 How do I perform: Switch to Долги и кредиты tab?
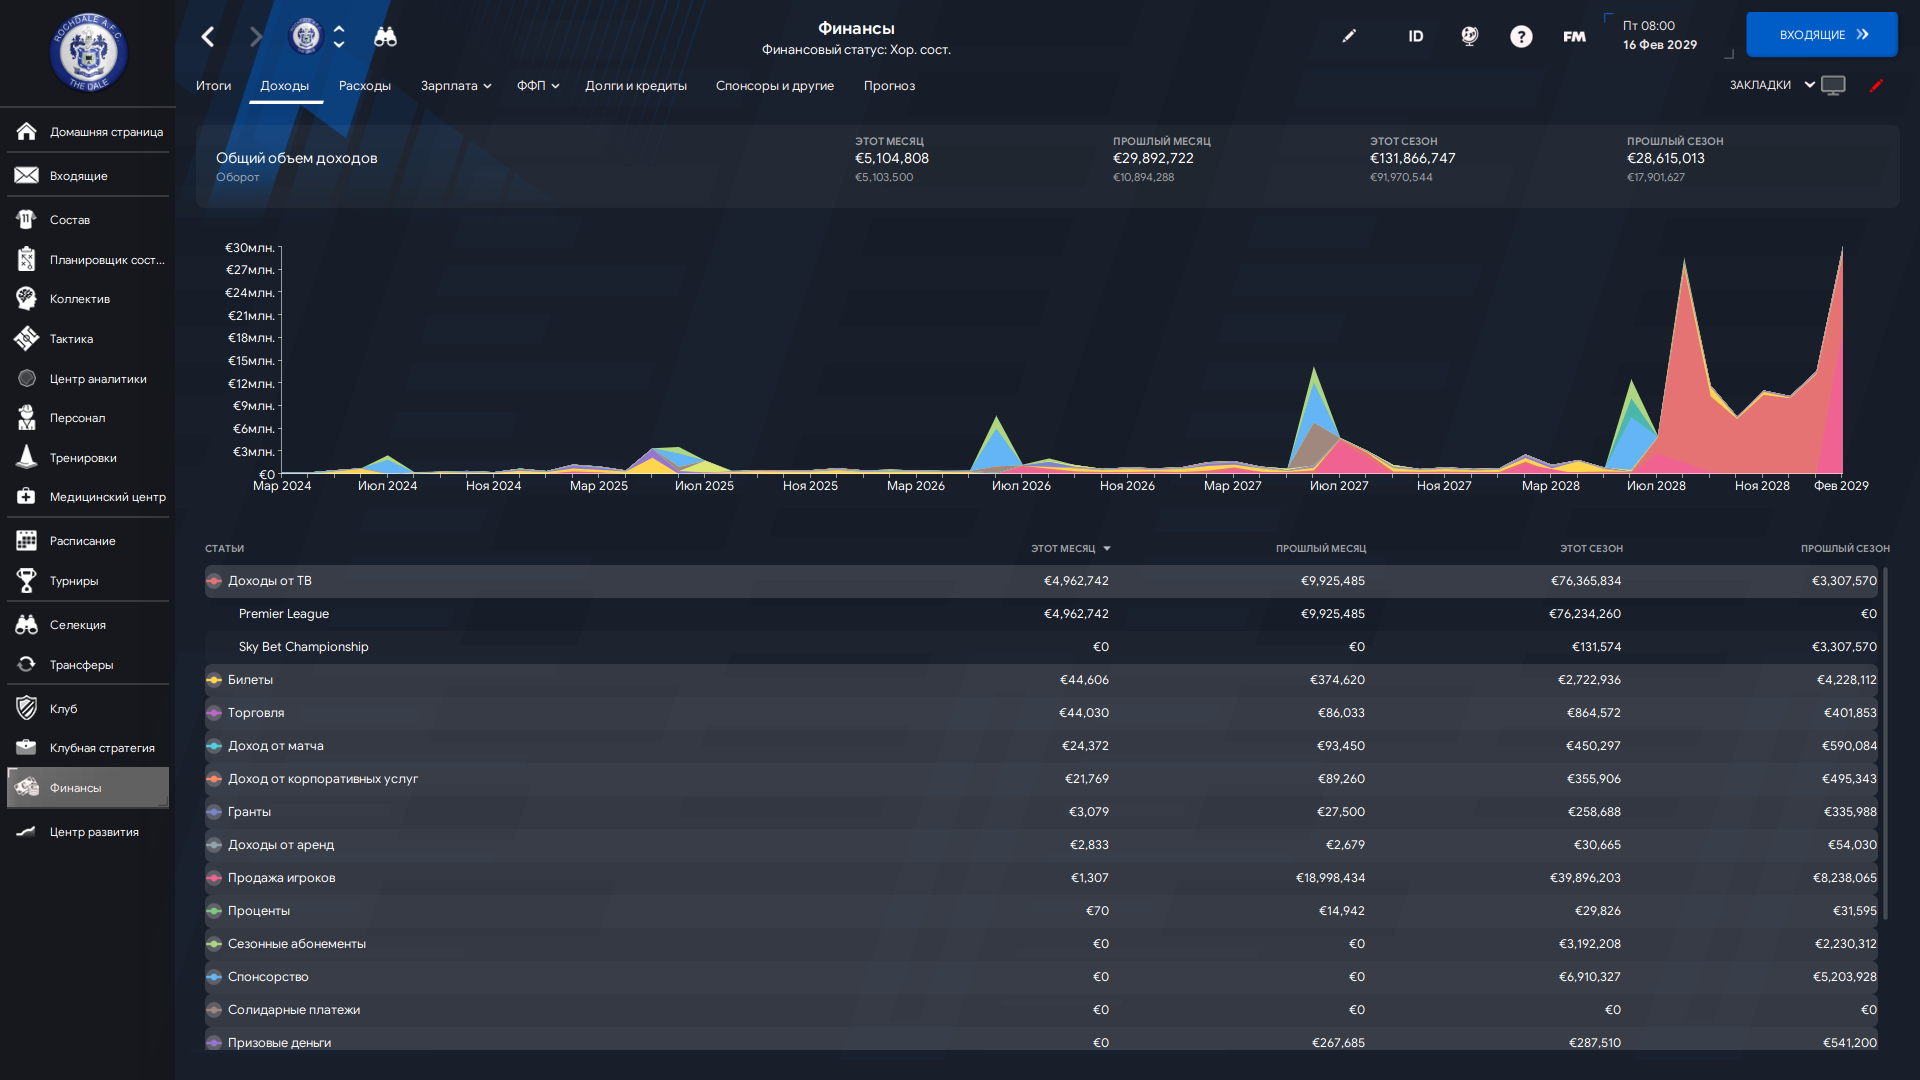pyautogui.click(x=635, y=86)
